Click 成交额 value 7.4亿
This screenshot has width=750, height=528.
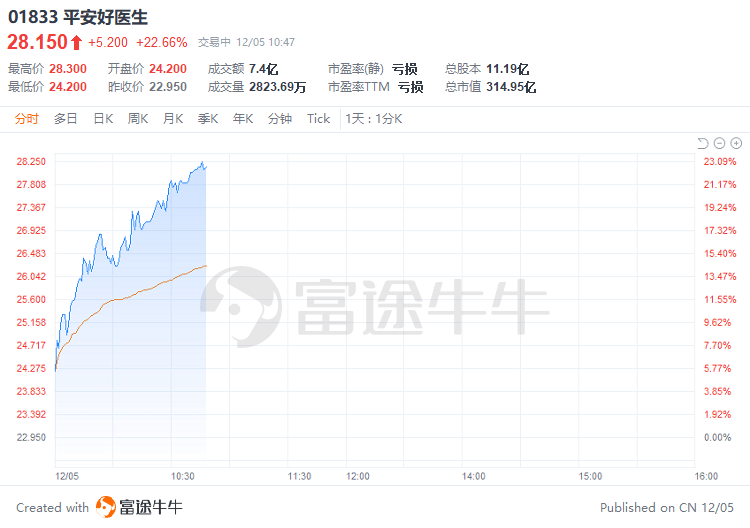pyautogui.click(x=264, y=69)
